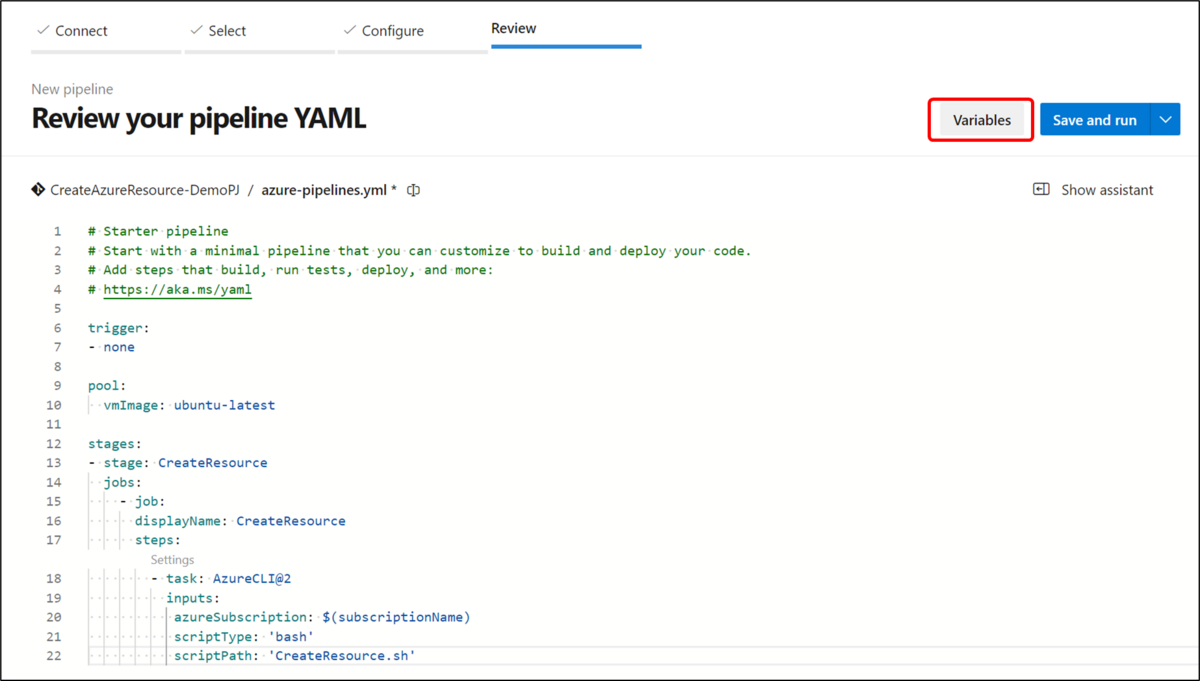Click line number 13 in editor gutter
The height and width of the screenshot is (681, 1200).
point(54,463)
